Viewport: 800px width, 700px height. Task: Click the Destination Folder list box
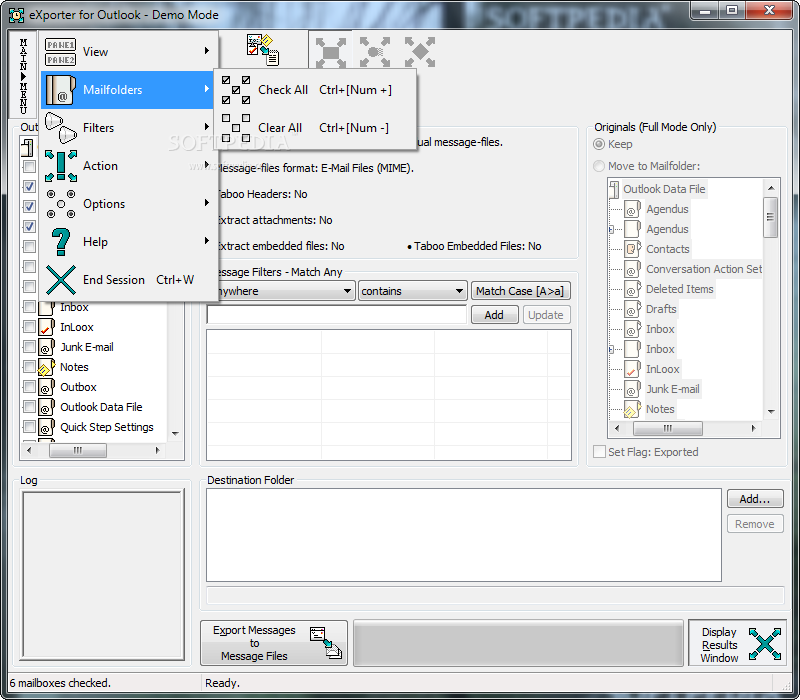tap(464, 535)
